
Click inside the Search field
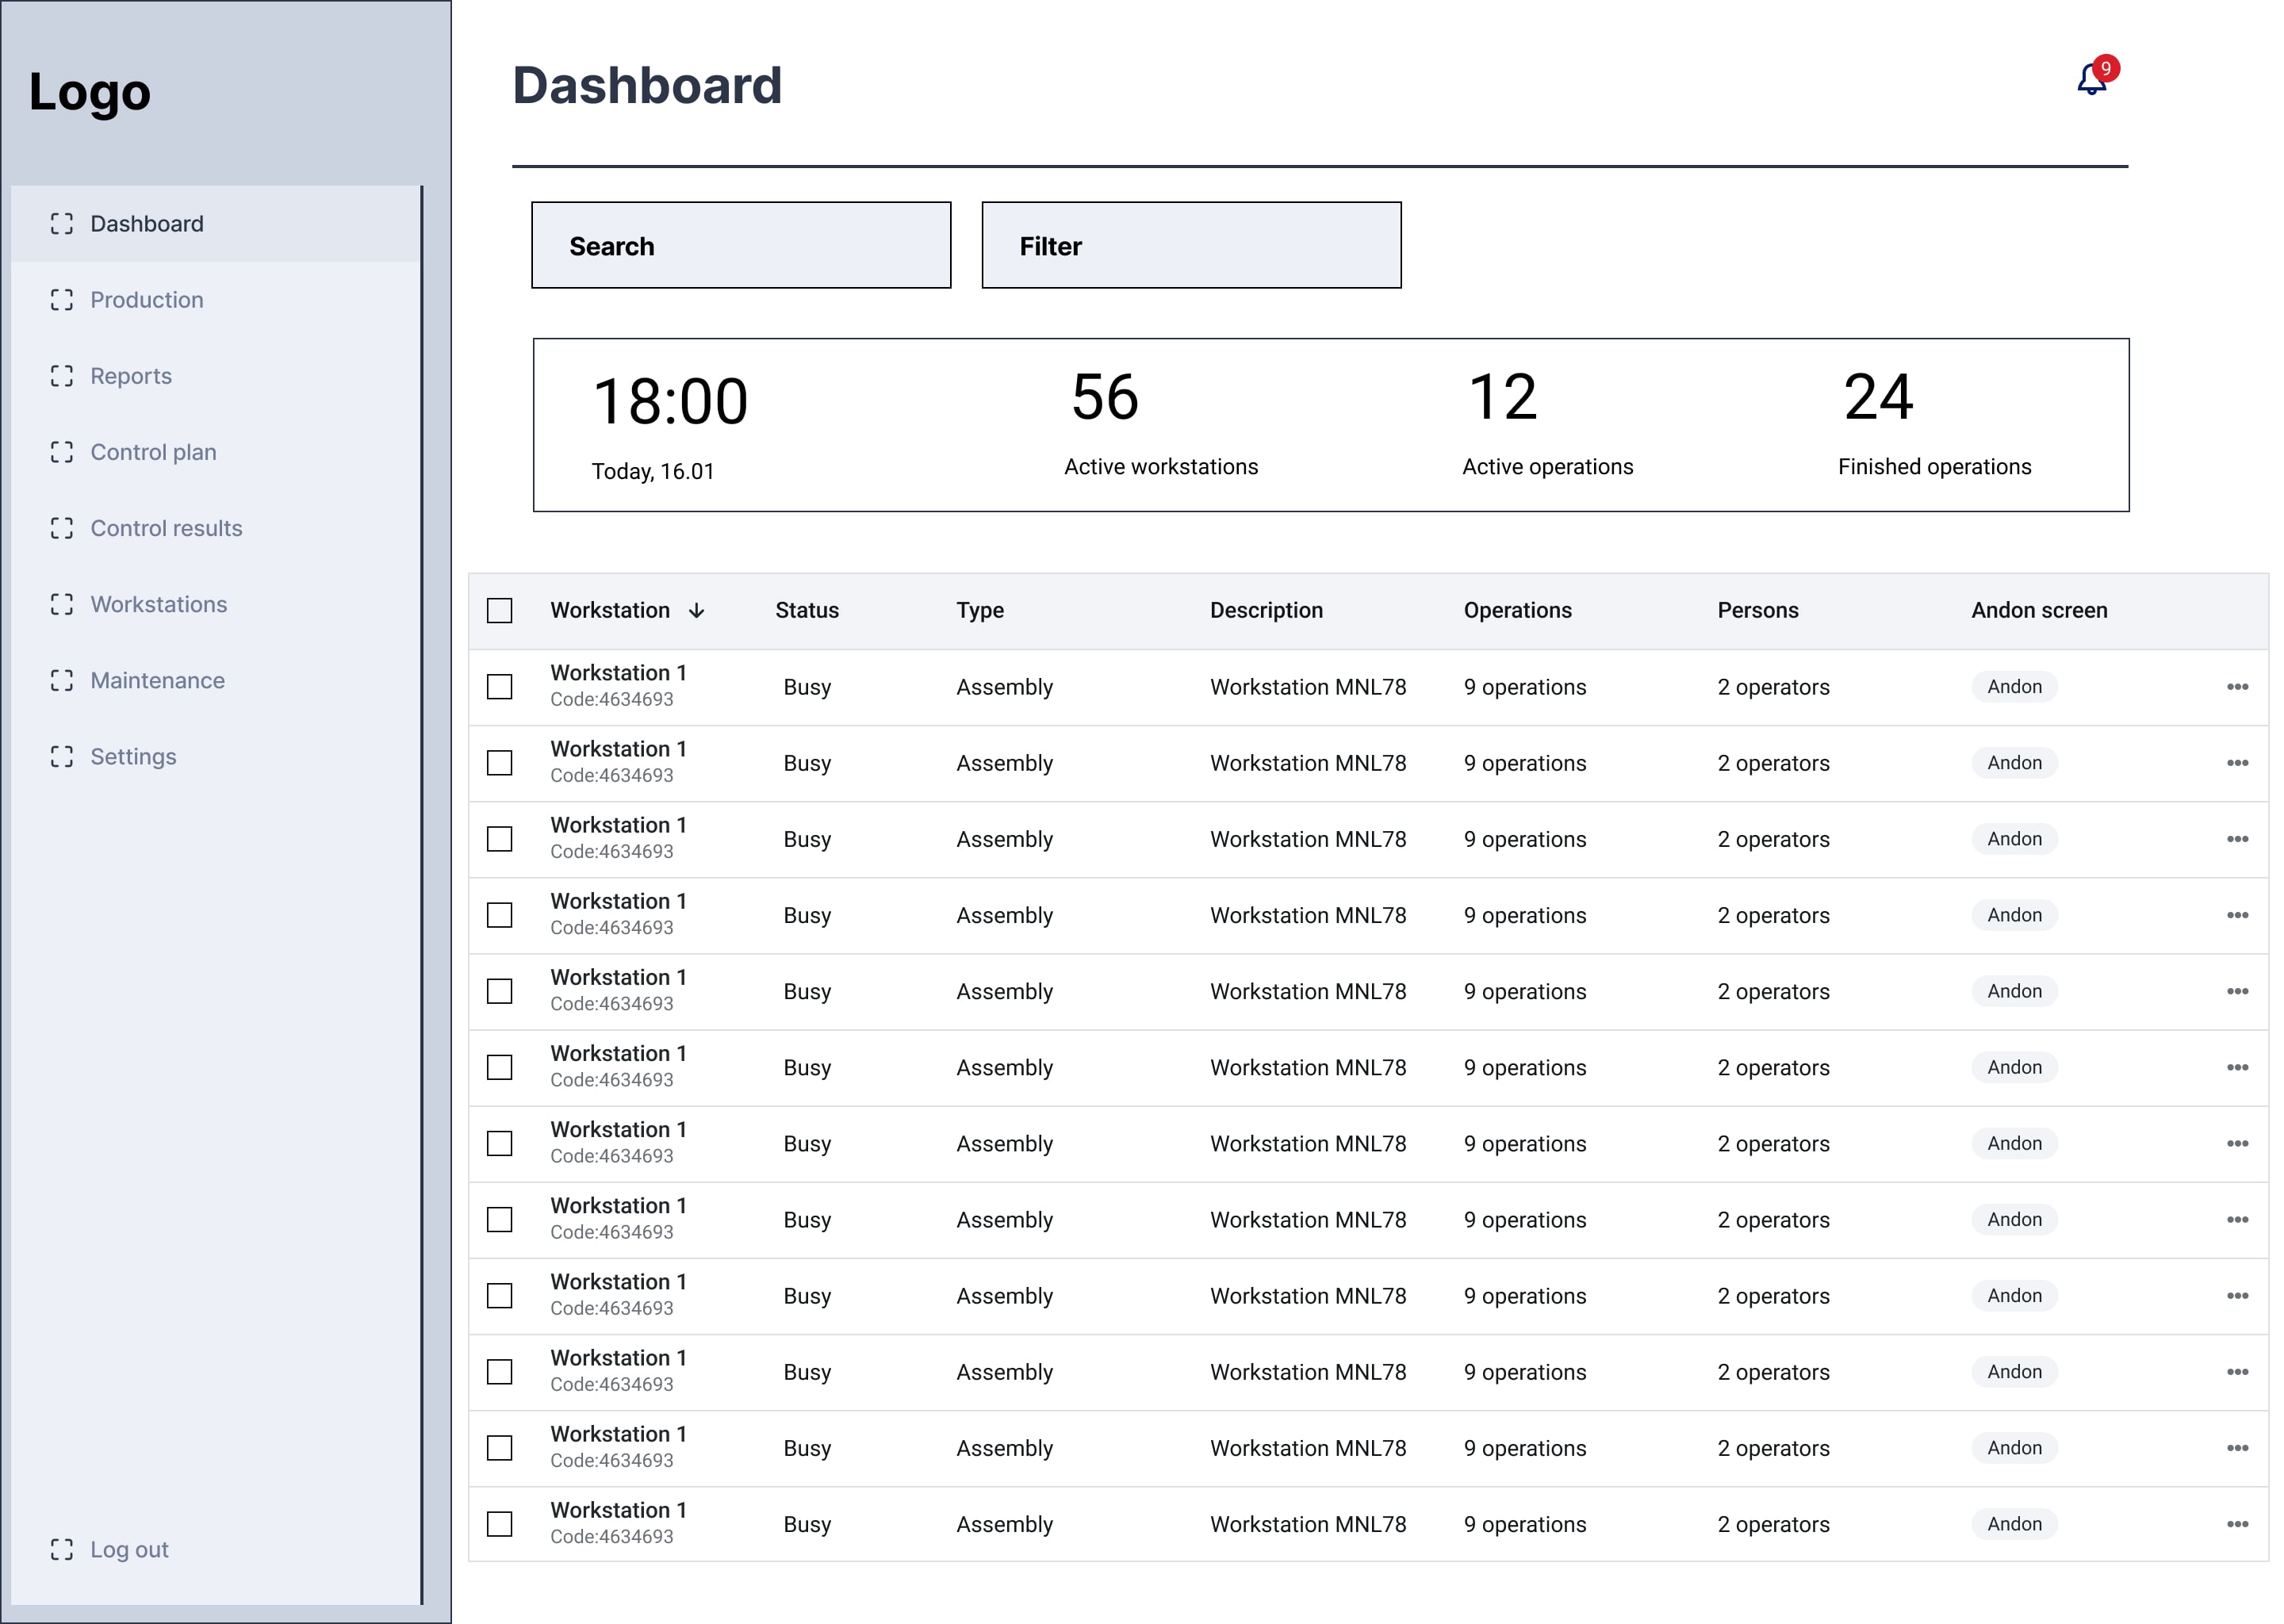click(740, 245)
